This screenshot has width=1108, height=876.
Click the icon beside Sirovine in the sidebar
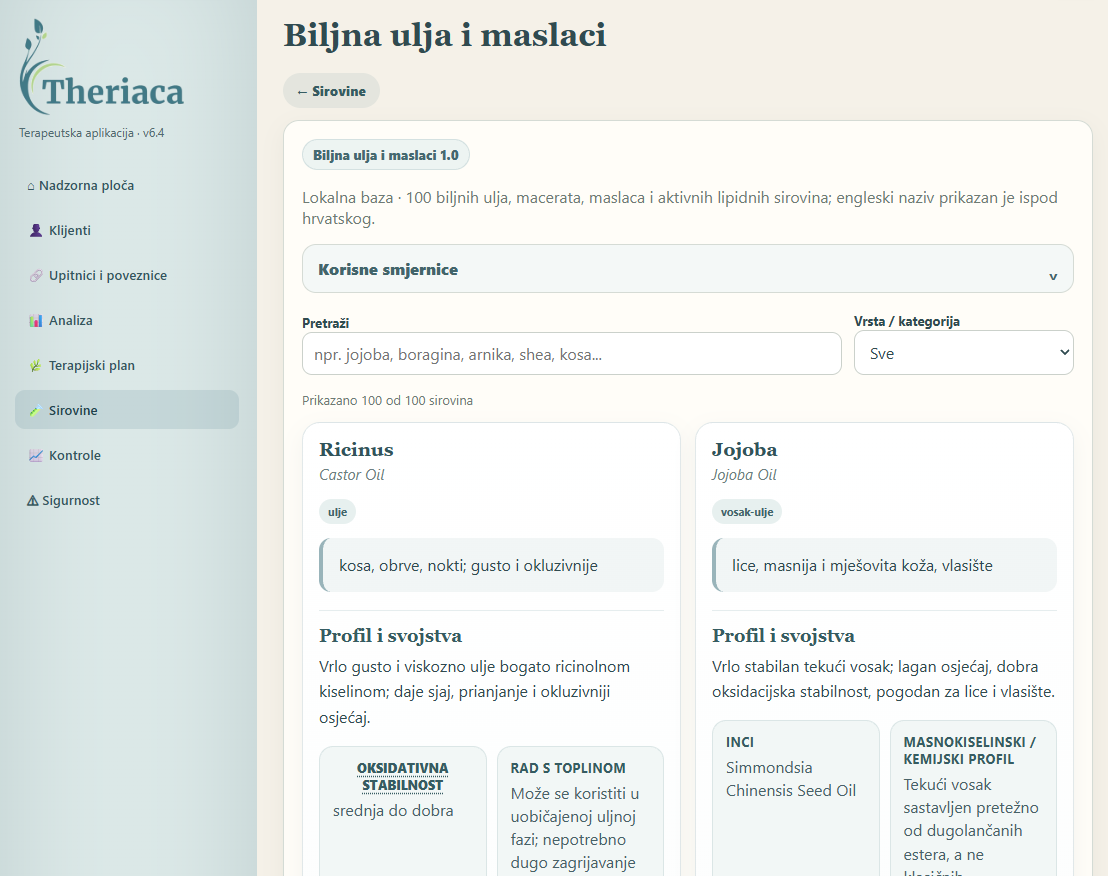[35, 410]
